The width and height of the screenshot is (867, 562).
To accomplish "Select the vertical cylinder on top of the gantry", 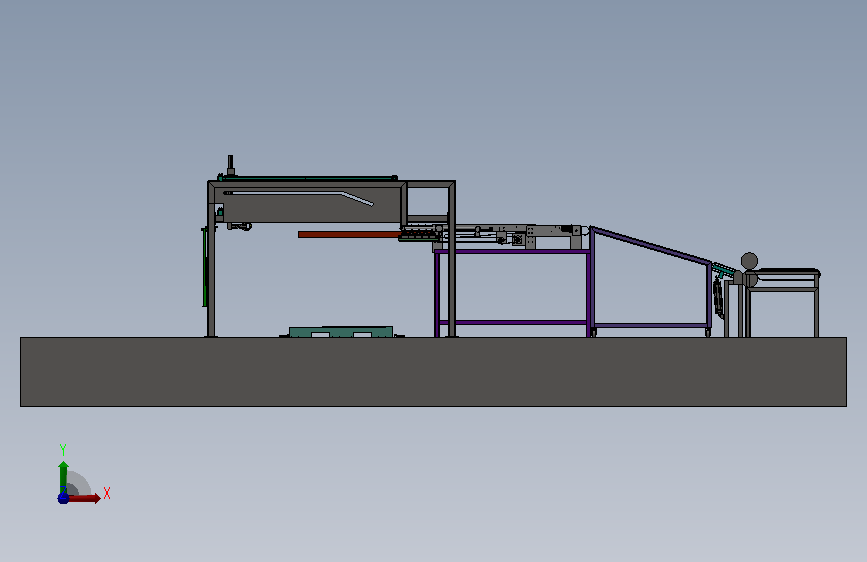I will click(231, 165).
